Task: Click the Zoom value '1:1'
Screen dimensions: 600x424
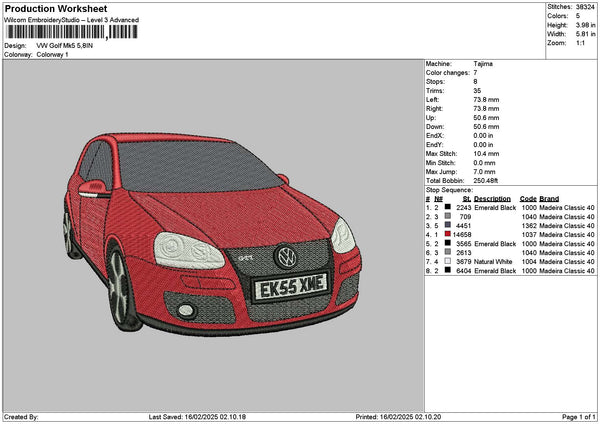Action: coord(580,43)
